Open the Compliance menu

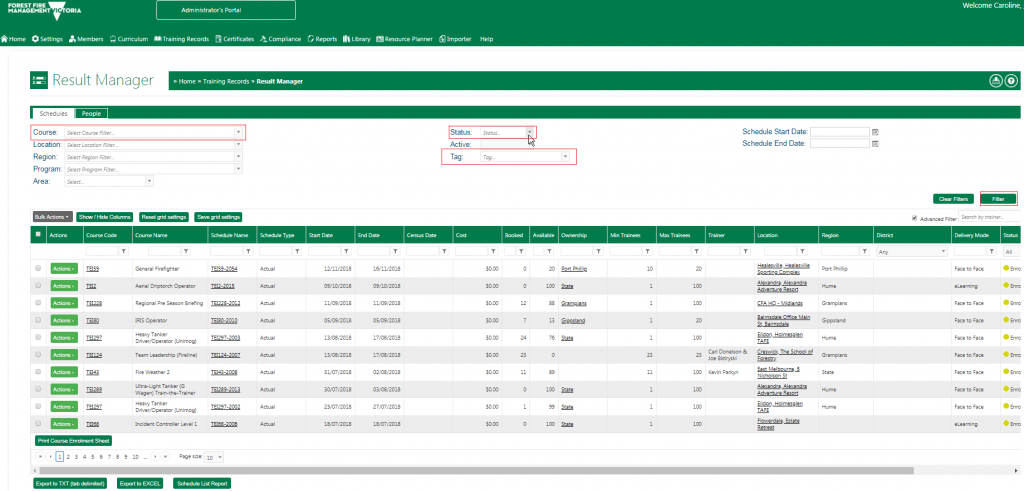point(281,39)
